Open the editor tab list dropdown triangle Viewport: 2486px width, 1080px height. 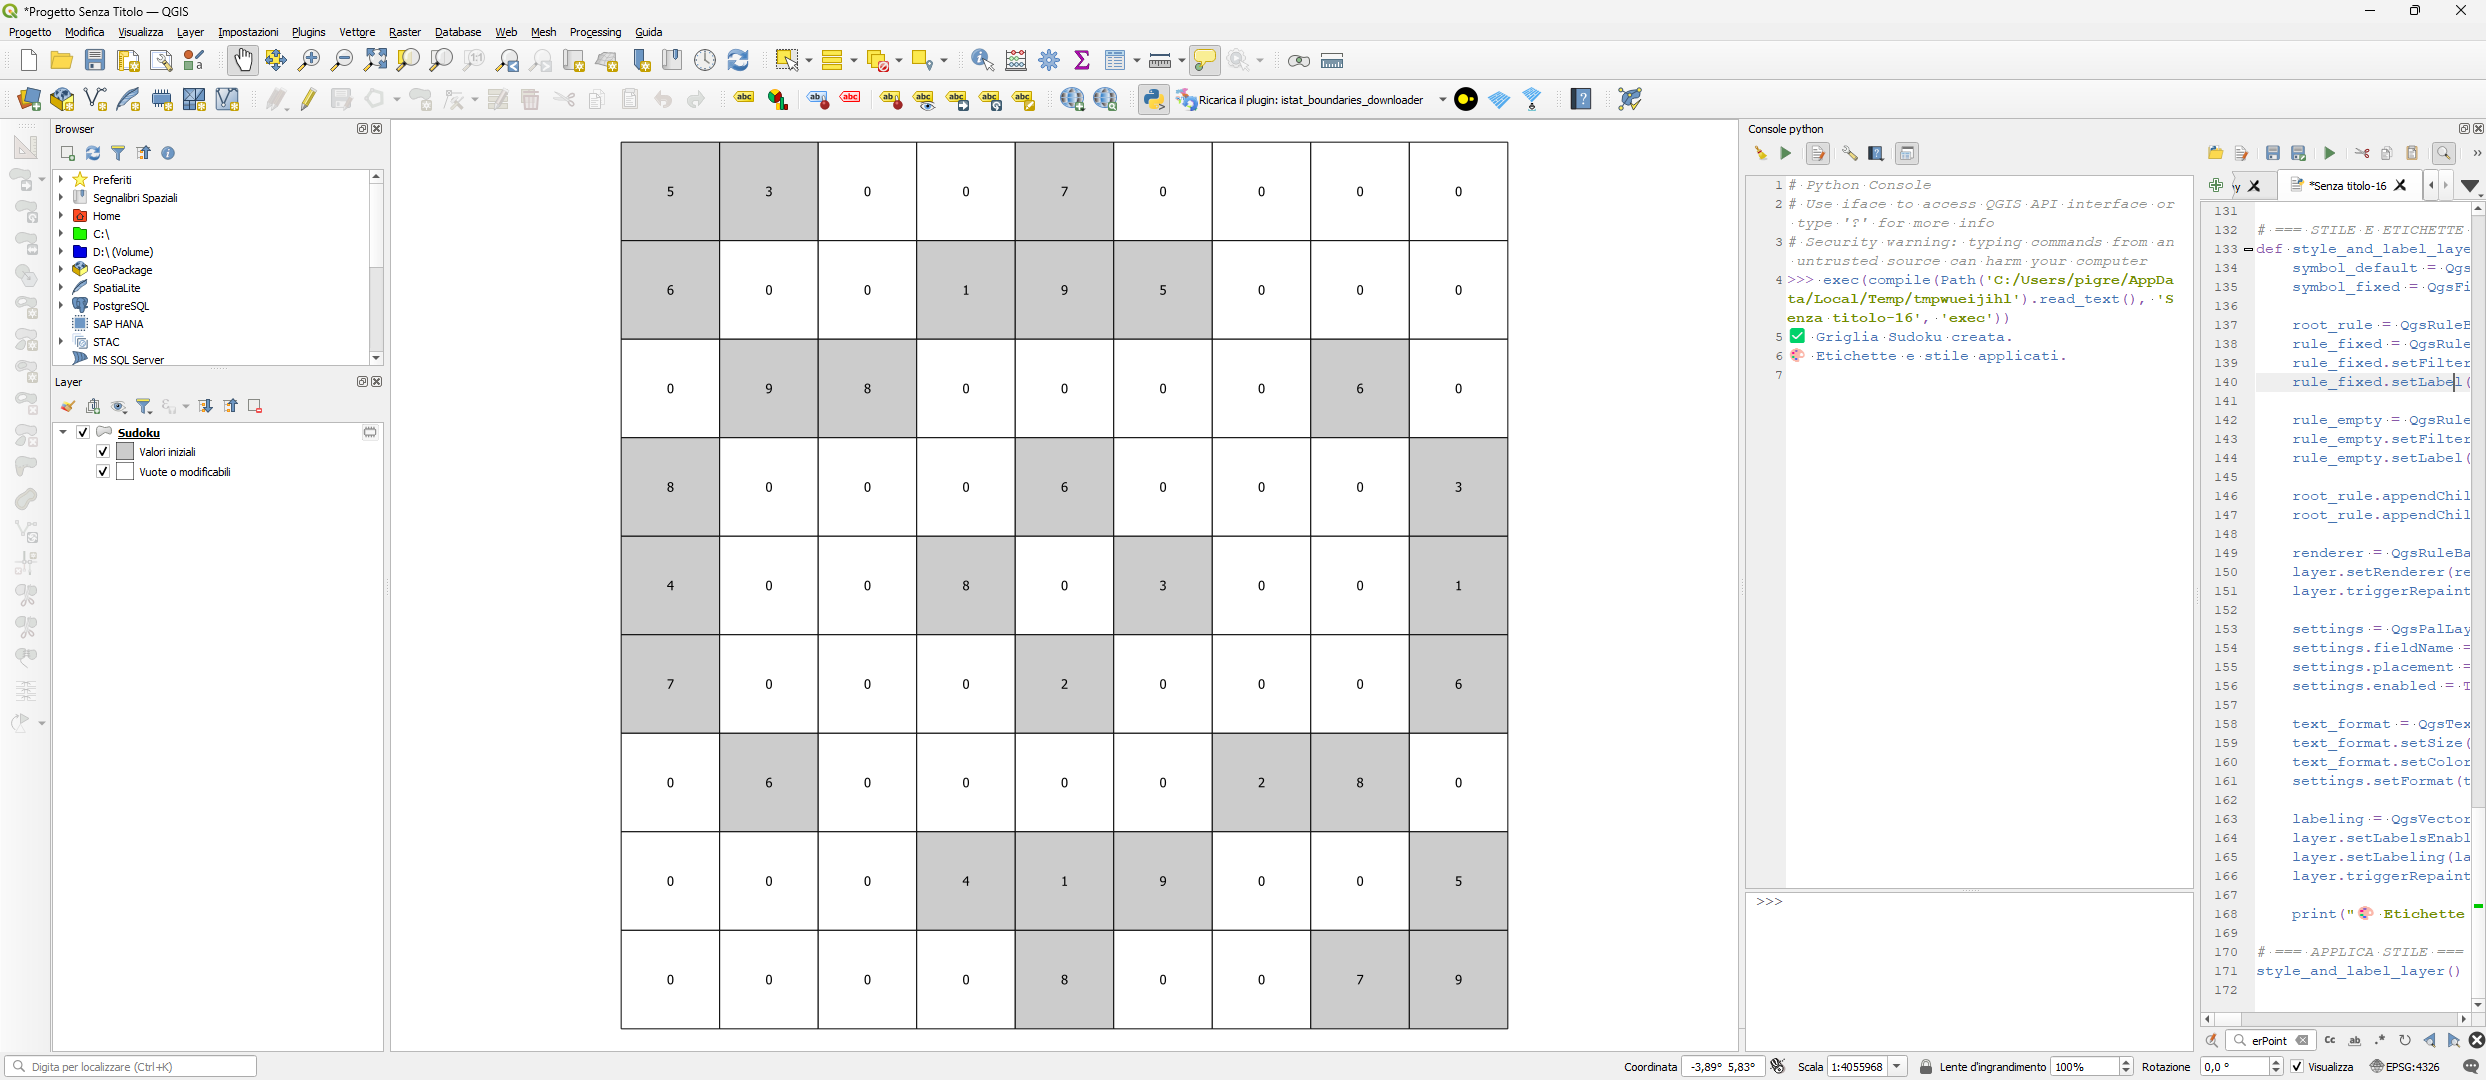[2469, 185]
